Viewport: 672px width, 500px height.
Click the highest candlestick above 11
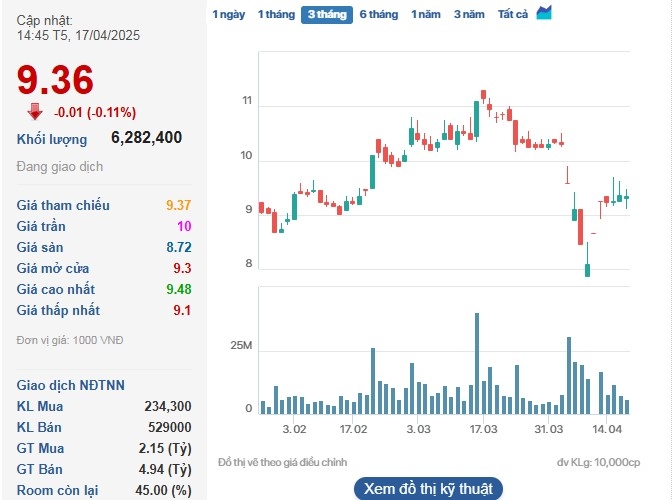[483, 96]
